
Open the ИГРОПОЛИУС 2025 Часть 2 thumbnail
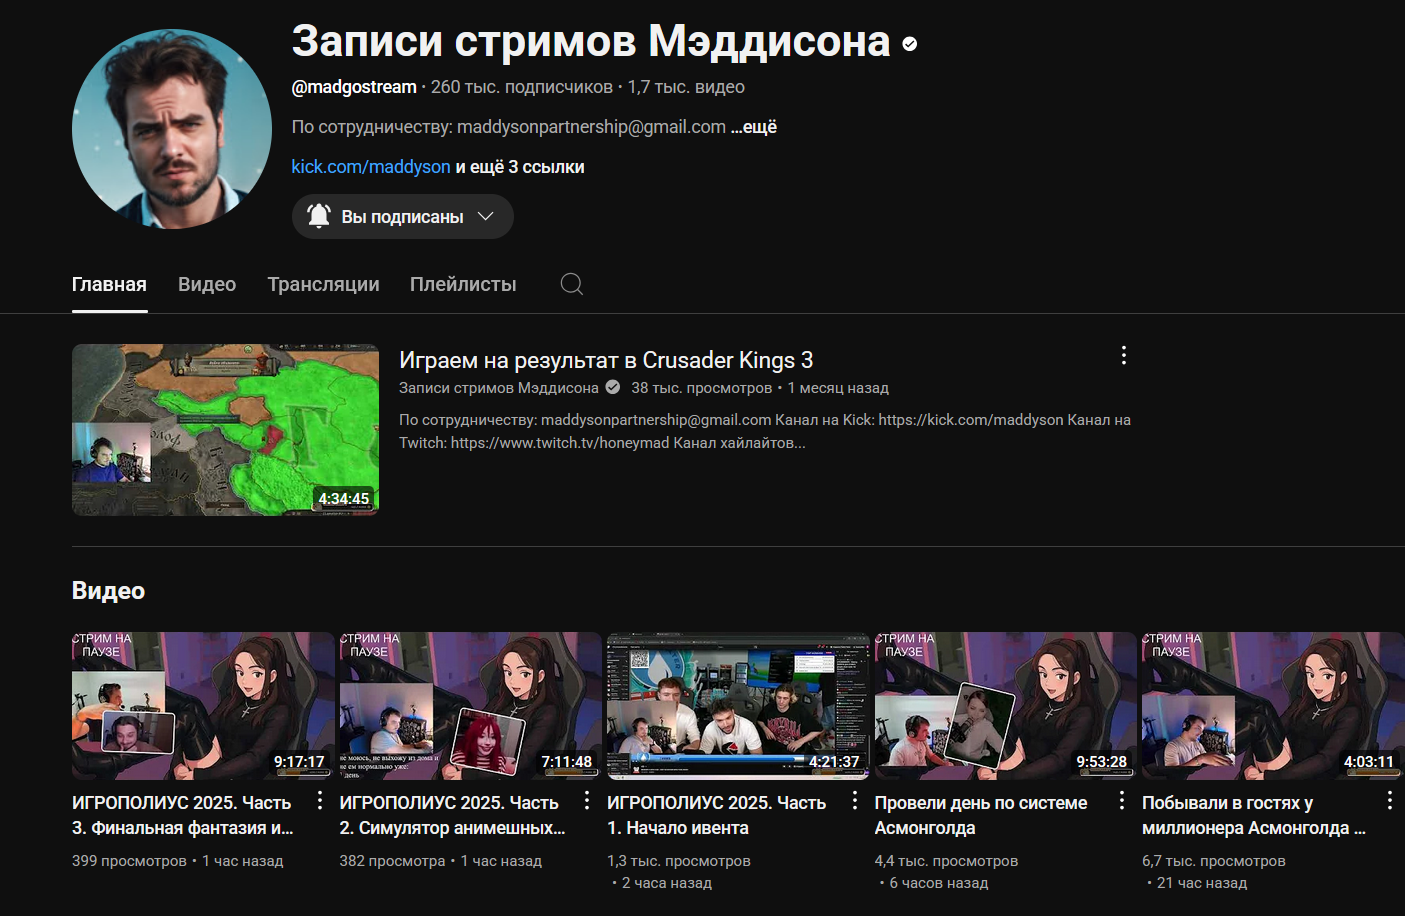(471, 706)
